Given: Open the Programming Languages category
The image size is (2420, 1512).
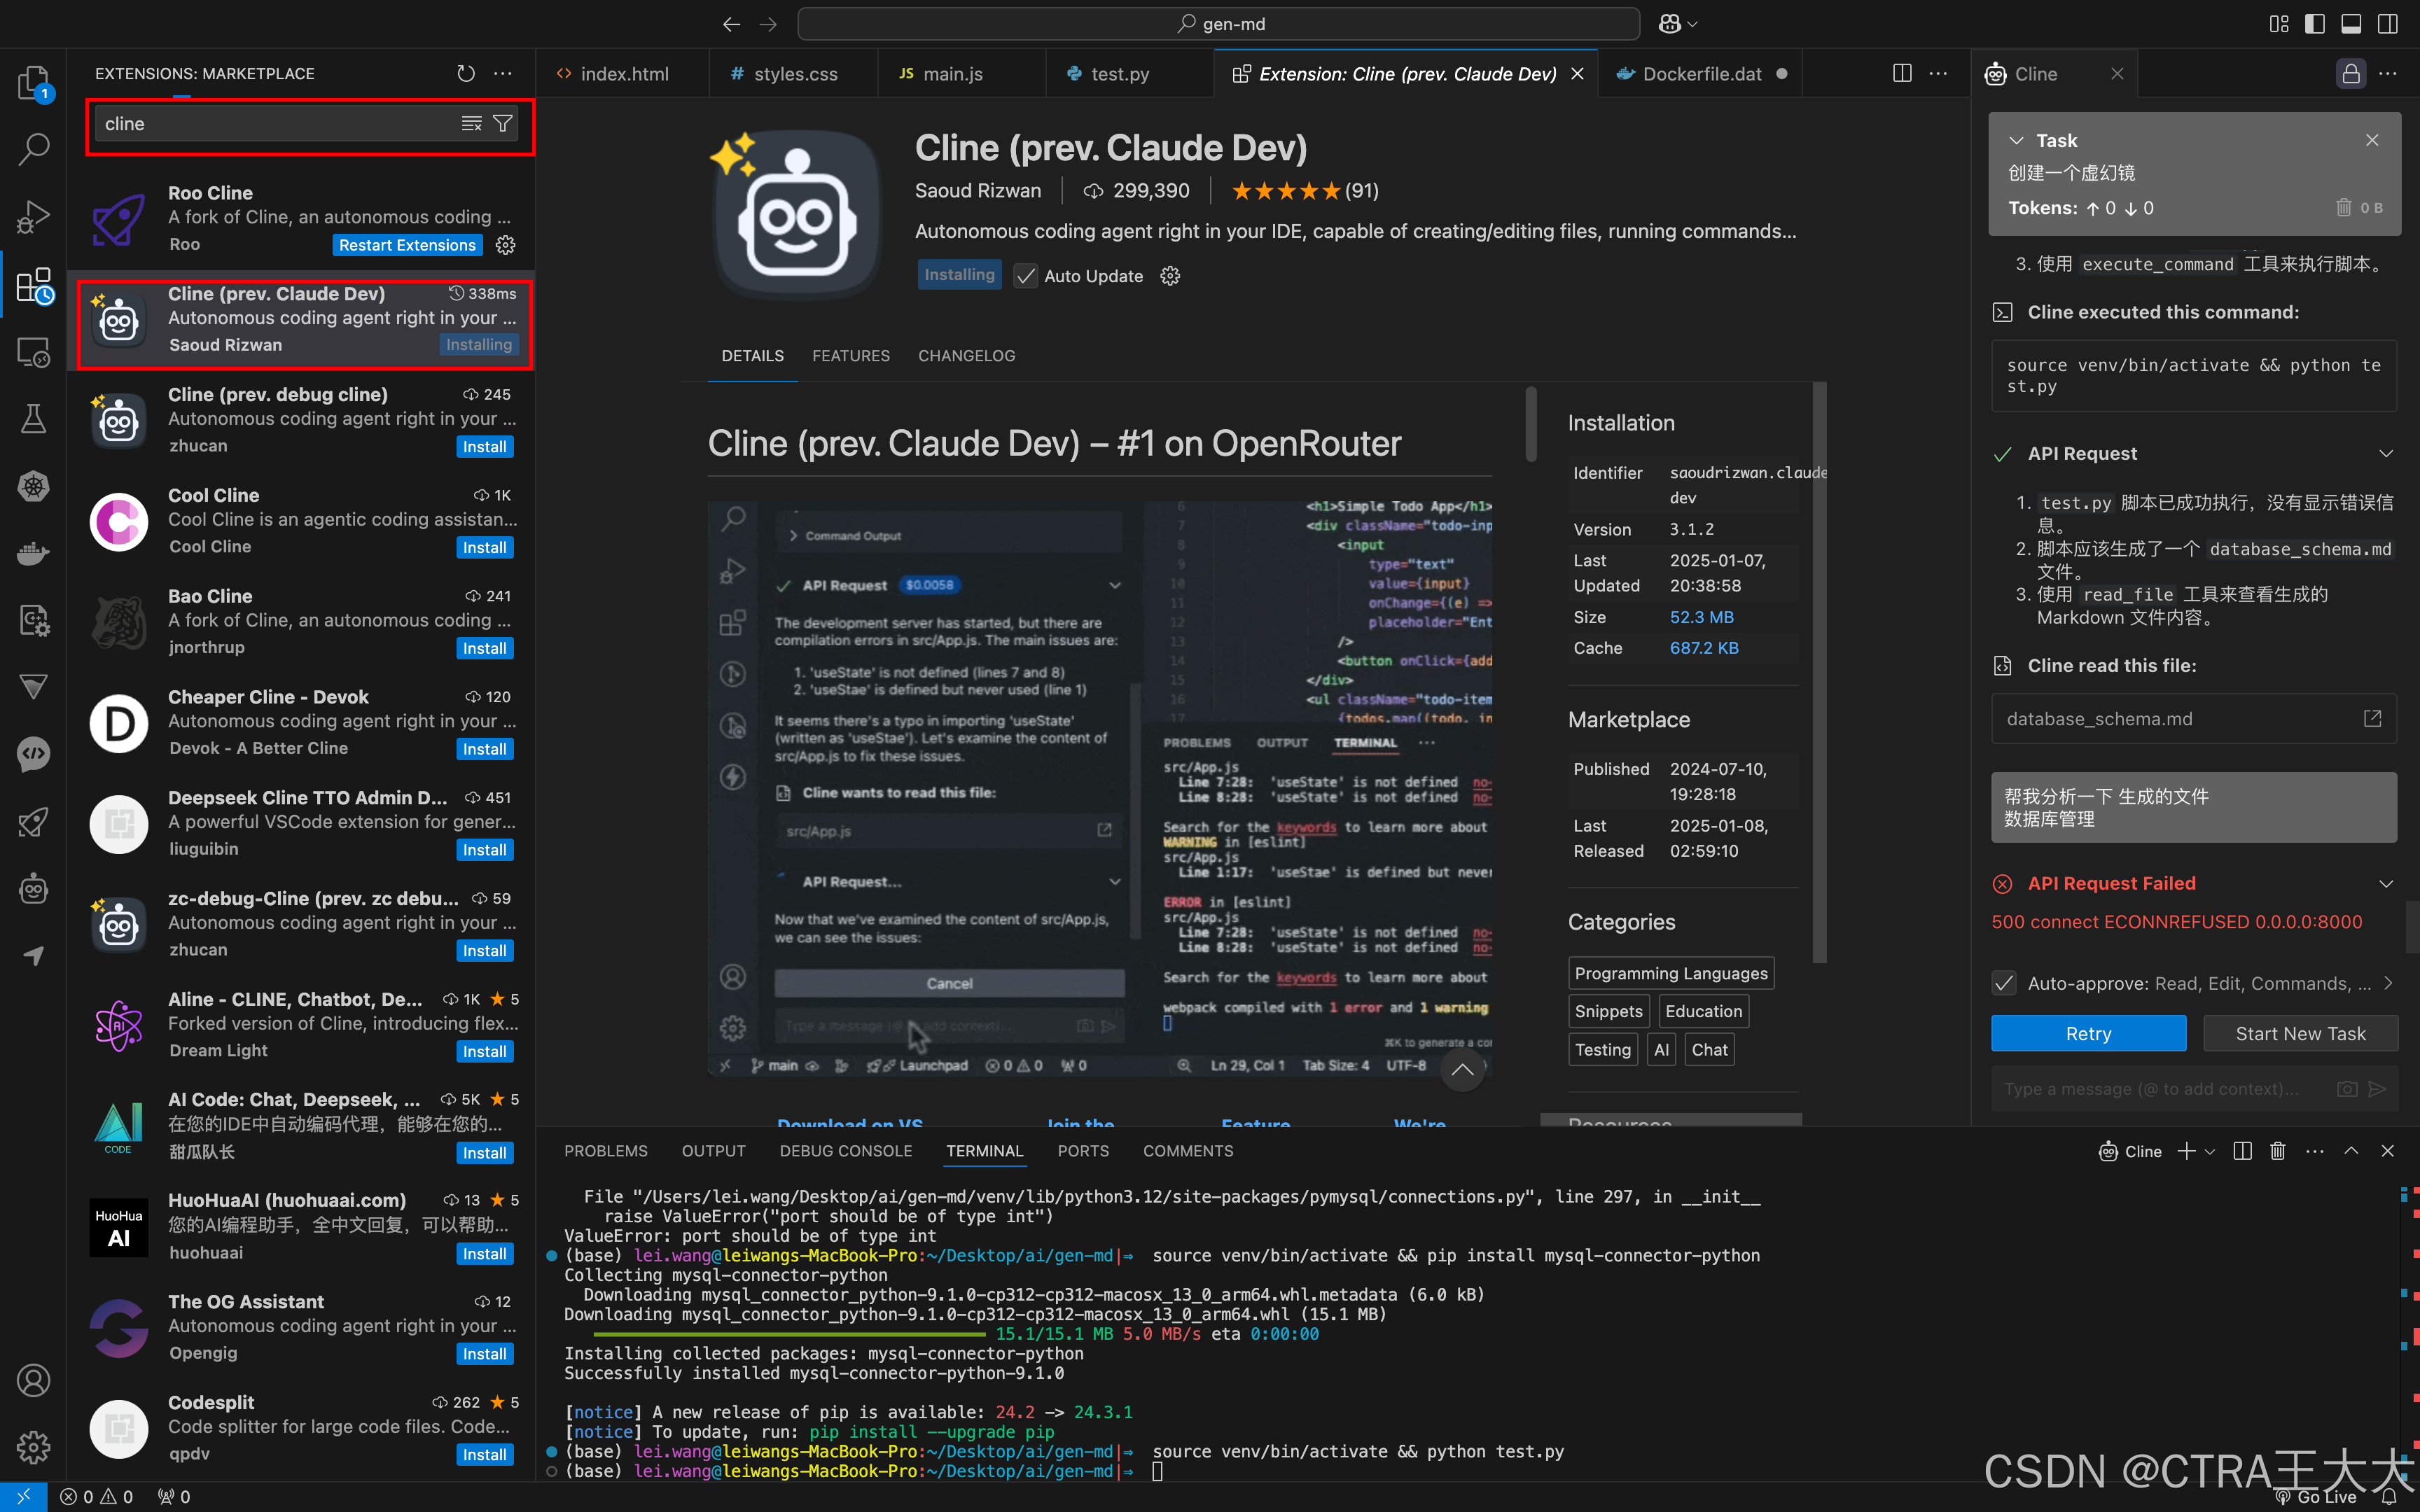Looking at the screenshot, I should (1671, 973).
